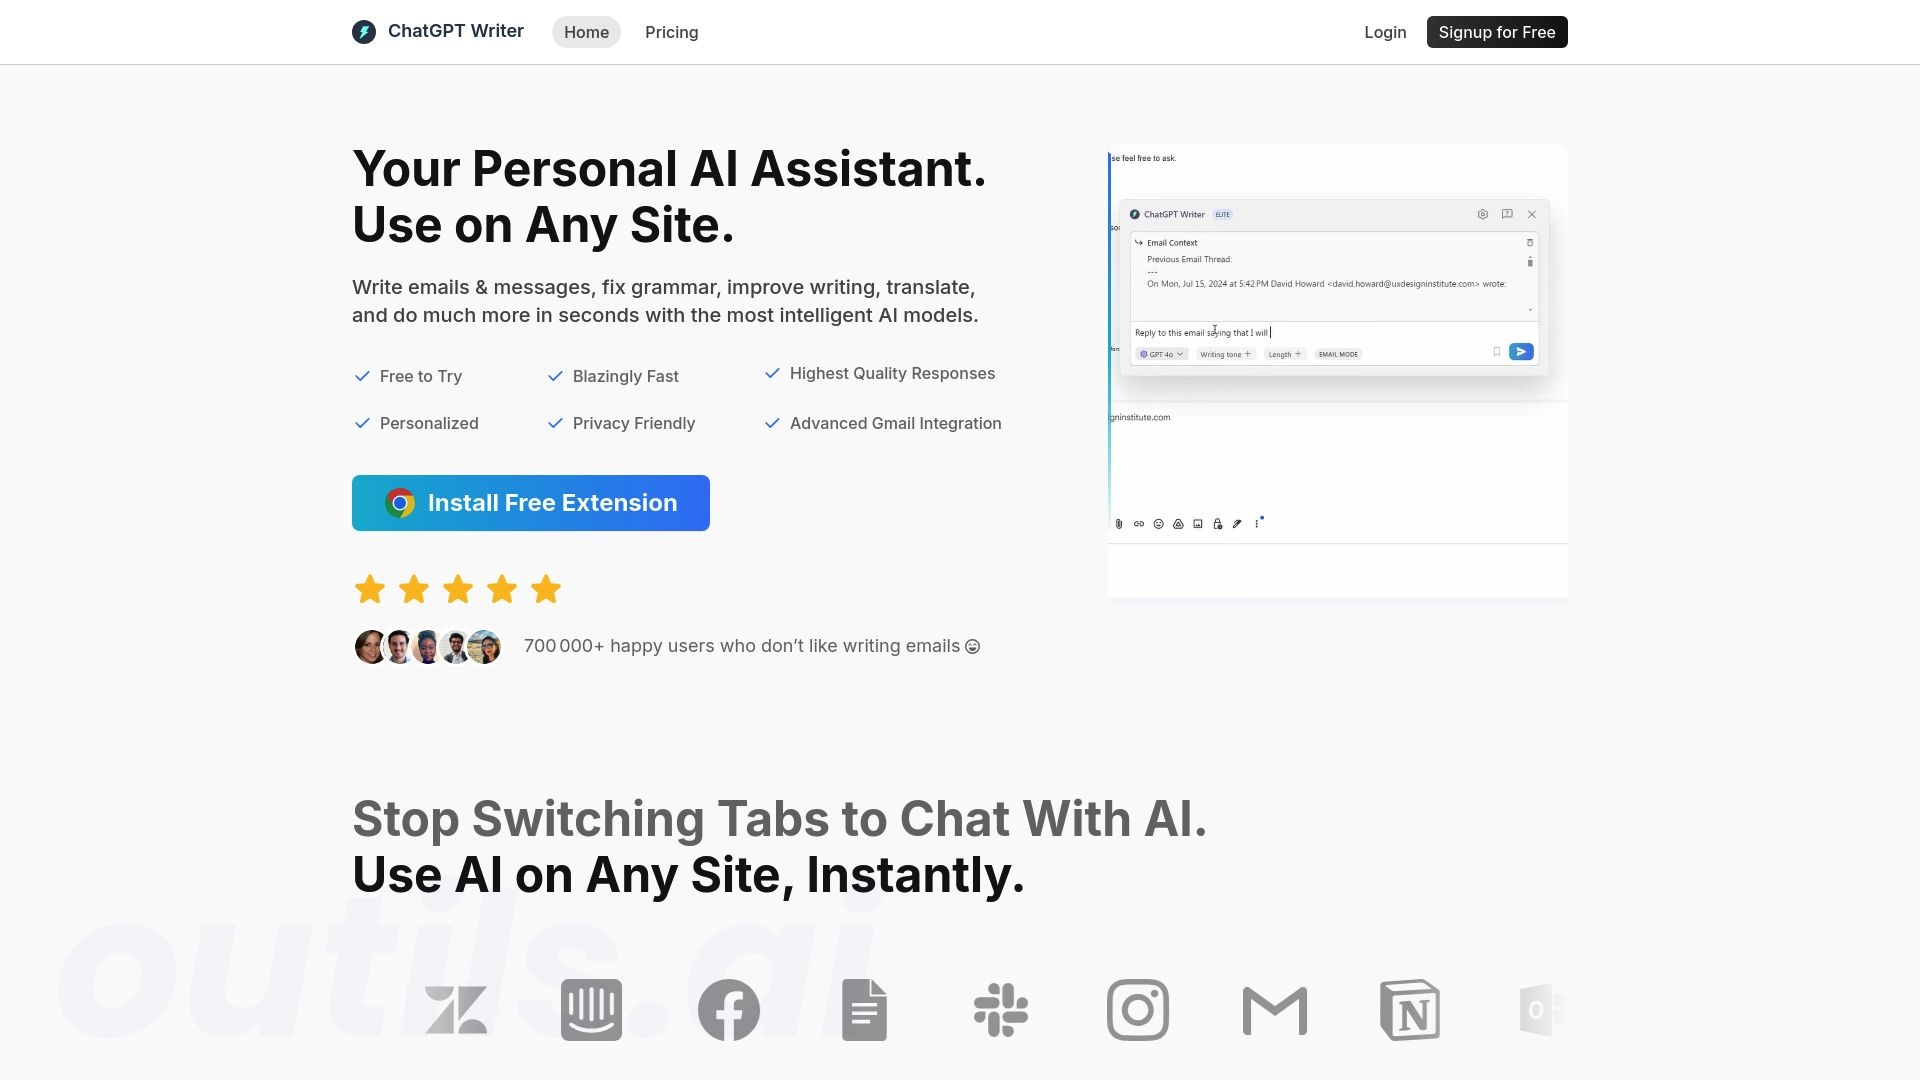Image resolution: width=1920 pixels, height=1080 pixels.
Task: Click the send arrow button in extension
Action: pyautogui.click(x=1520, y=351)
